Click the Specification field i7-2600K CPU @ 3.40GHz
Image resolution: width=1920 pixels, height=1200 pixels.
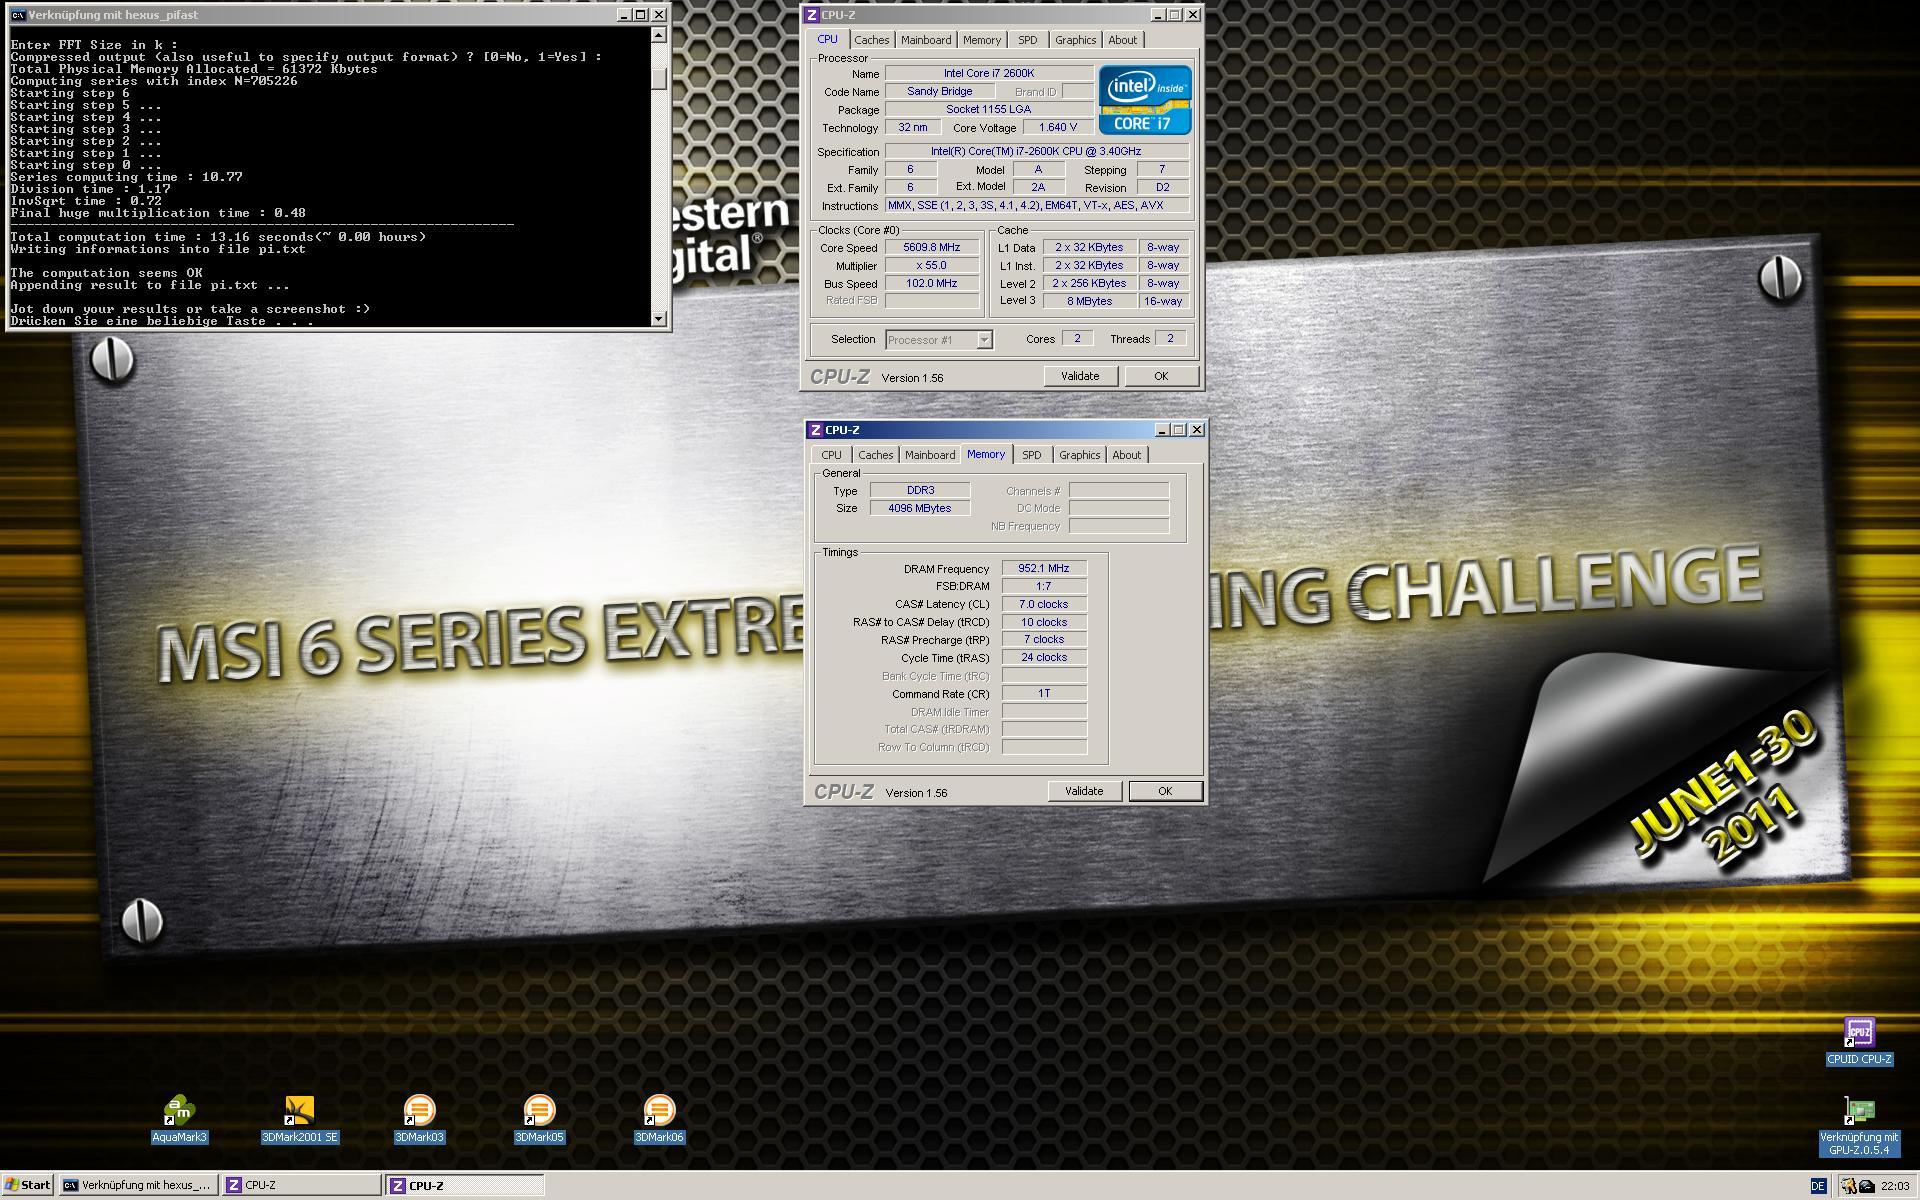tap(1036, 151)
